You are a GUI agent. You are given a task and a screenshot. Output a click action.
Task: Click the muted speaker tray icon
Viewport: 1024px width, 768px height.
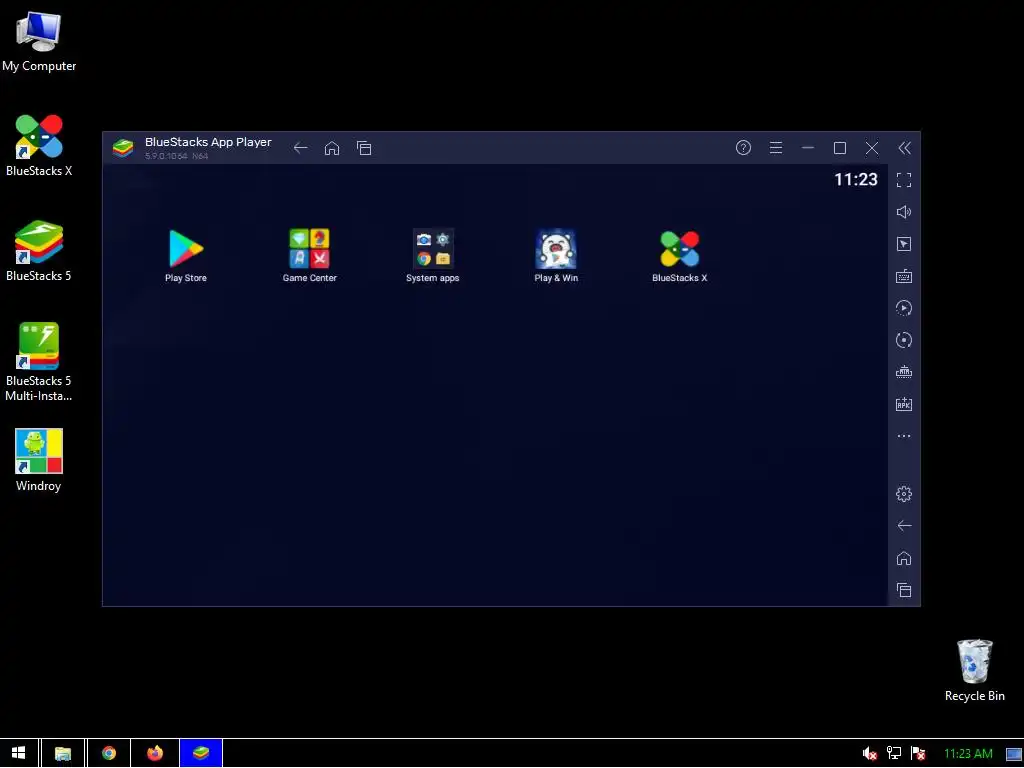(869, 754)
